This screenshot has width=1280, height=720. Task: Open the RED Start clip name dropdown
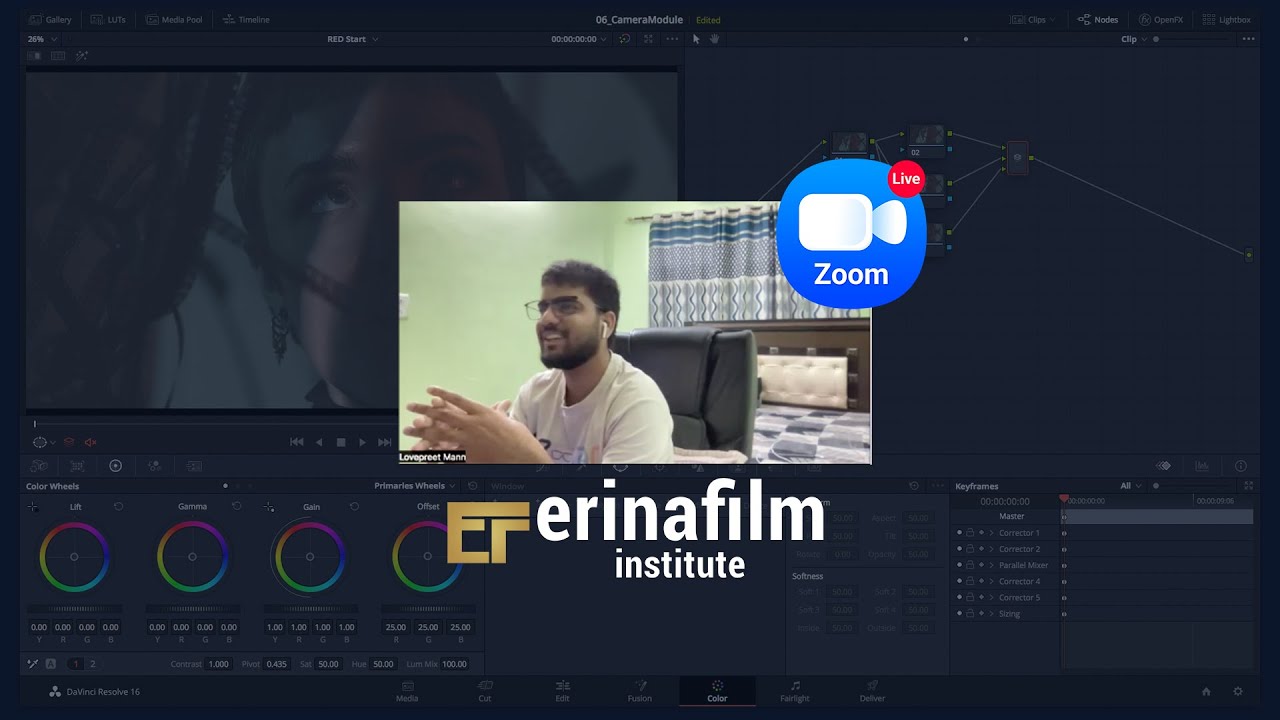tap(353, 39)
